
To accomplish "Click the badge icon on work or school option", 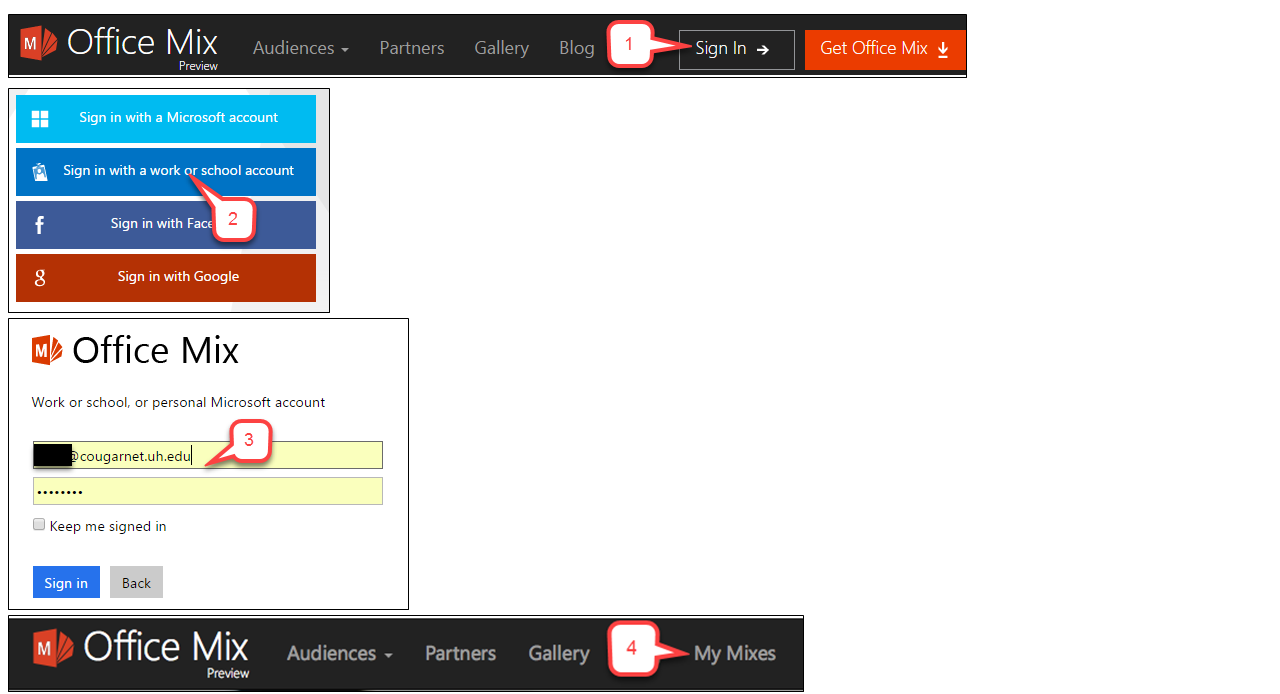I will pyautogui.click(x=40, y=172).
